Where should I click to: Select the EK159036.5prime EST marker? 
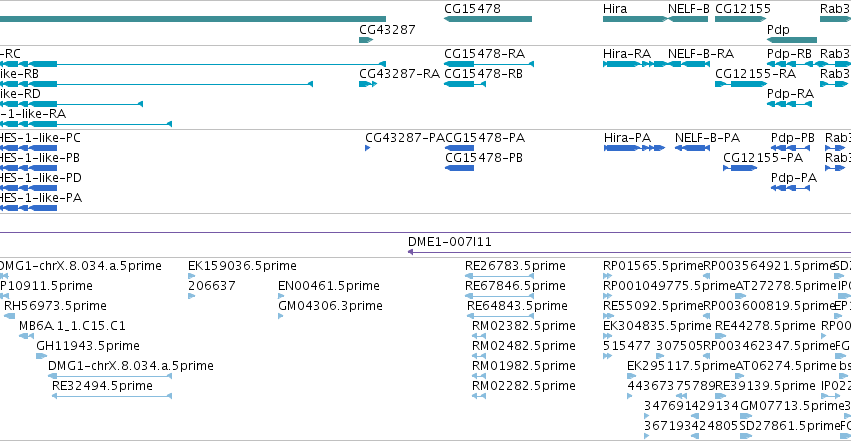192,276
